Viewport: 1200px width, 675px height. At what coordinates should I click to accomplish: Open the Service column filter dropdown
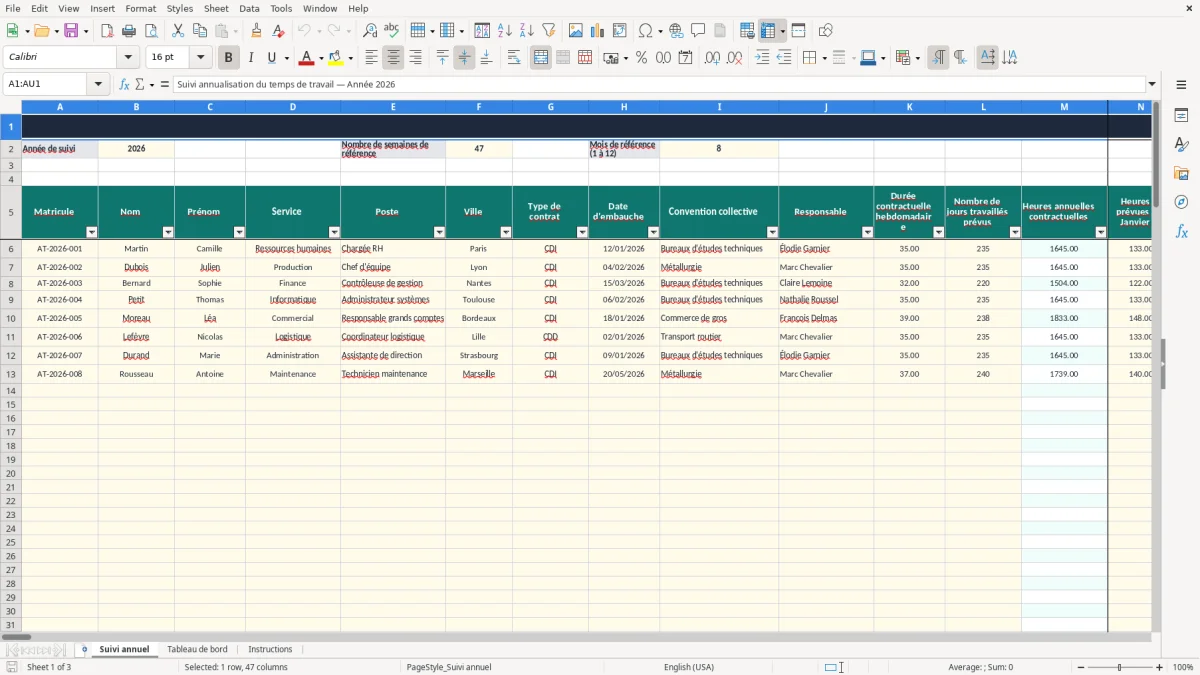coord(334,233)
